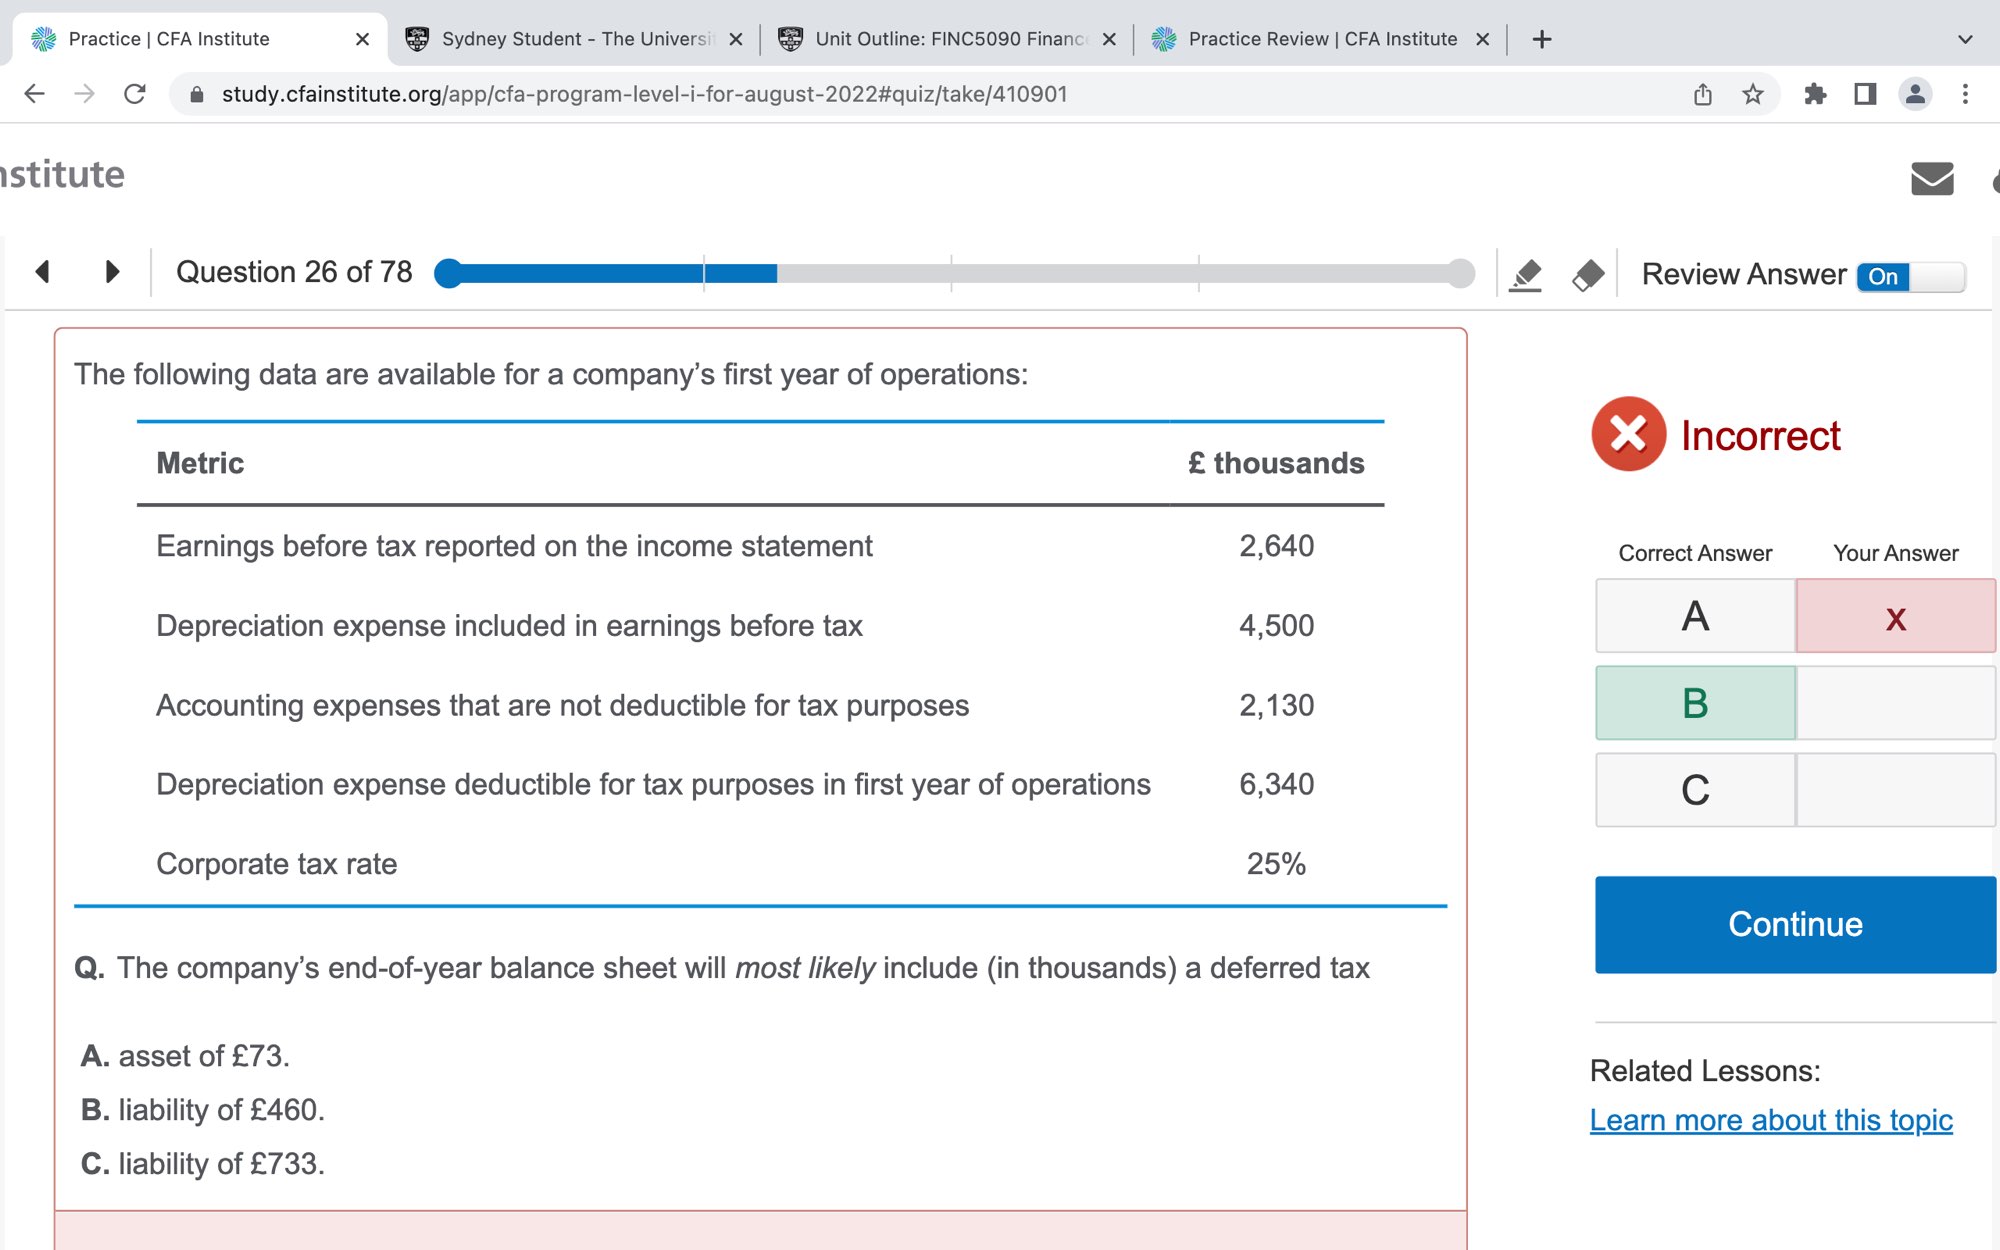2000x1250 pixels.
Task: Bookmark page with the star icon
Action: pos(1752,94)
